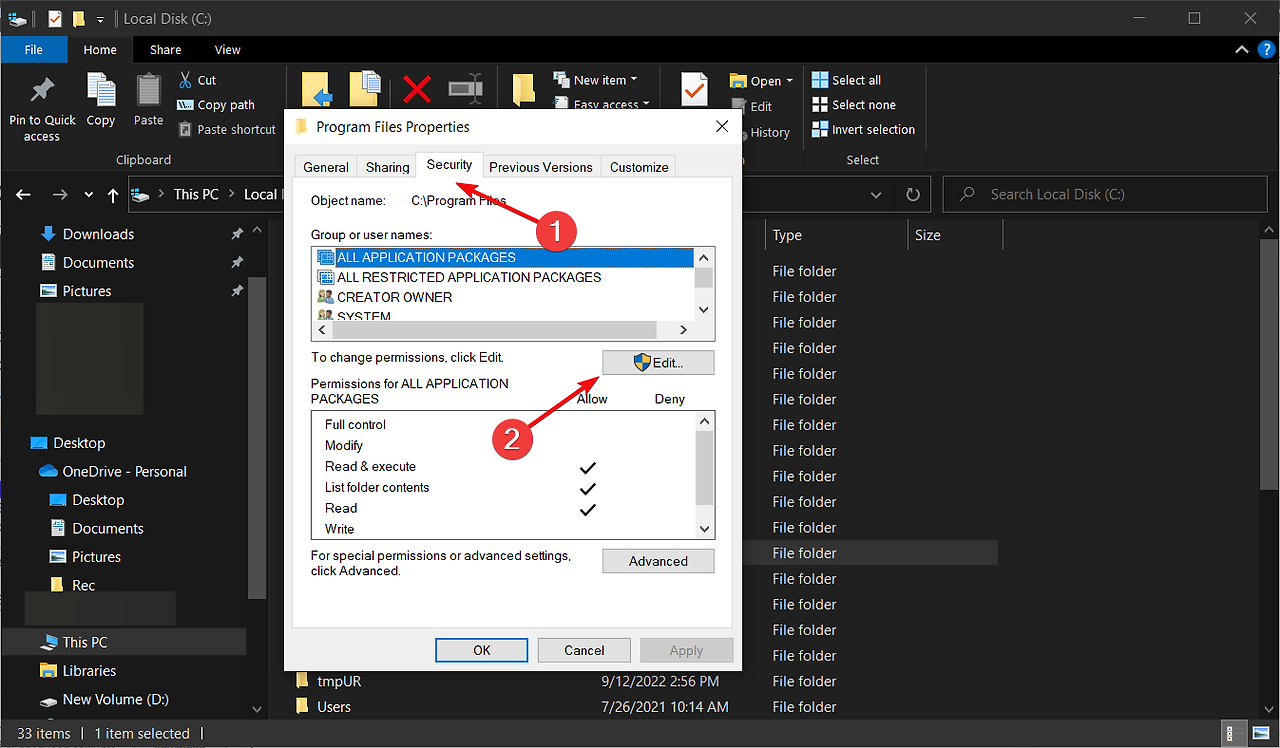
Task: Close the Program Files Properties dialog
Action: pyautogui.click(x=722, y=127)
